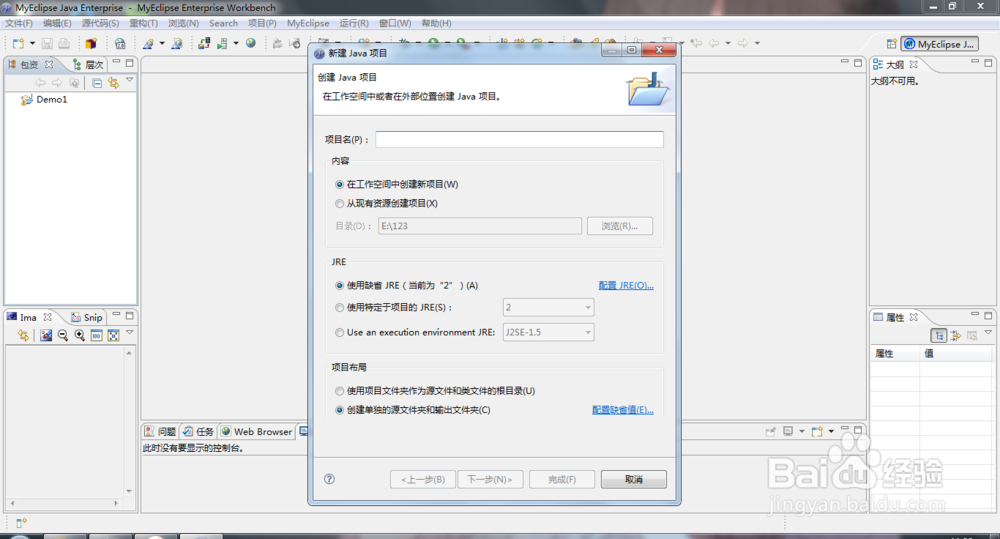Open Package Explorer view menu triangle
1000x539 pixels.
129,80
